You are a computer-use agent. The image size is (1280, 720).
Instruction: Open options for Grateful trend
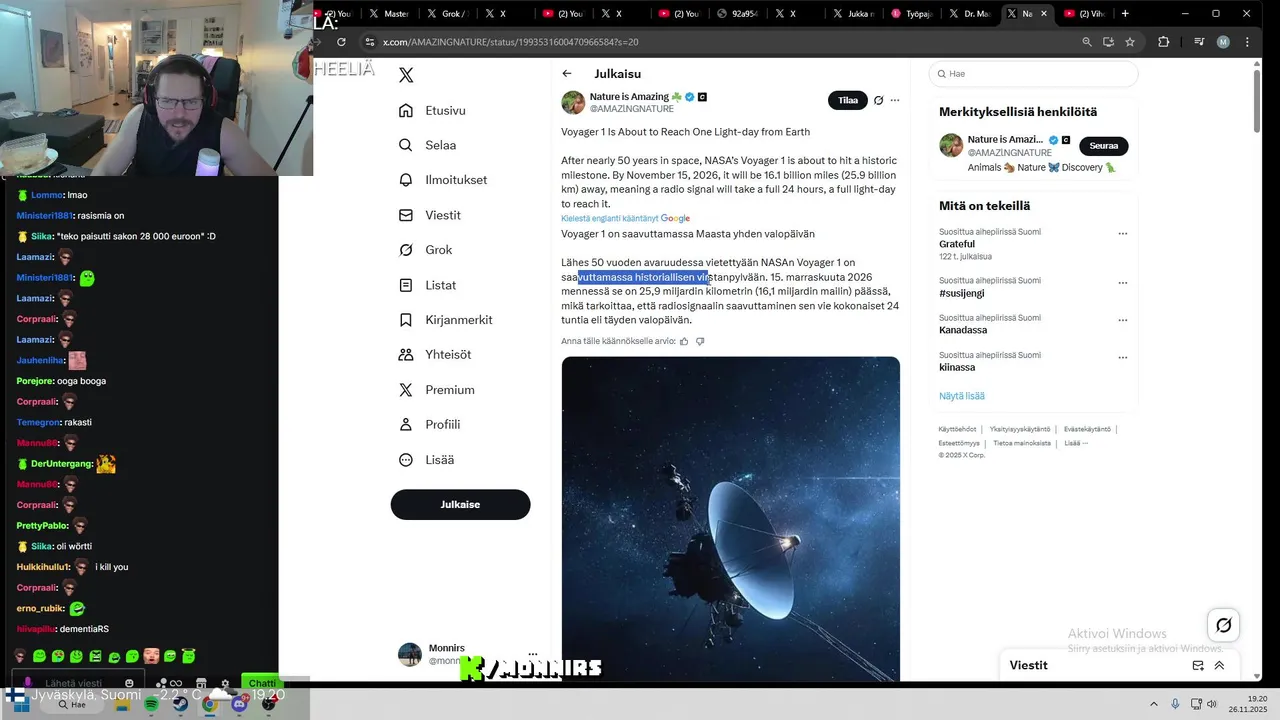tap(1122, 233)
